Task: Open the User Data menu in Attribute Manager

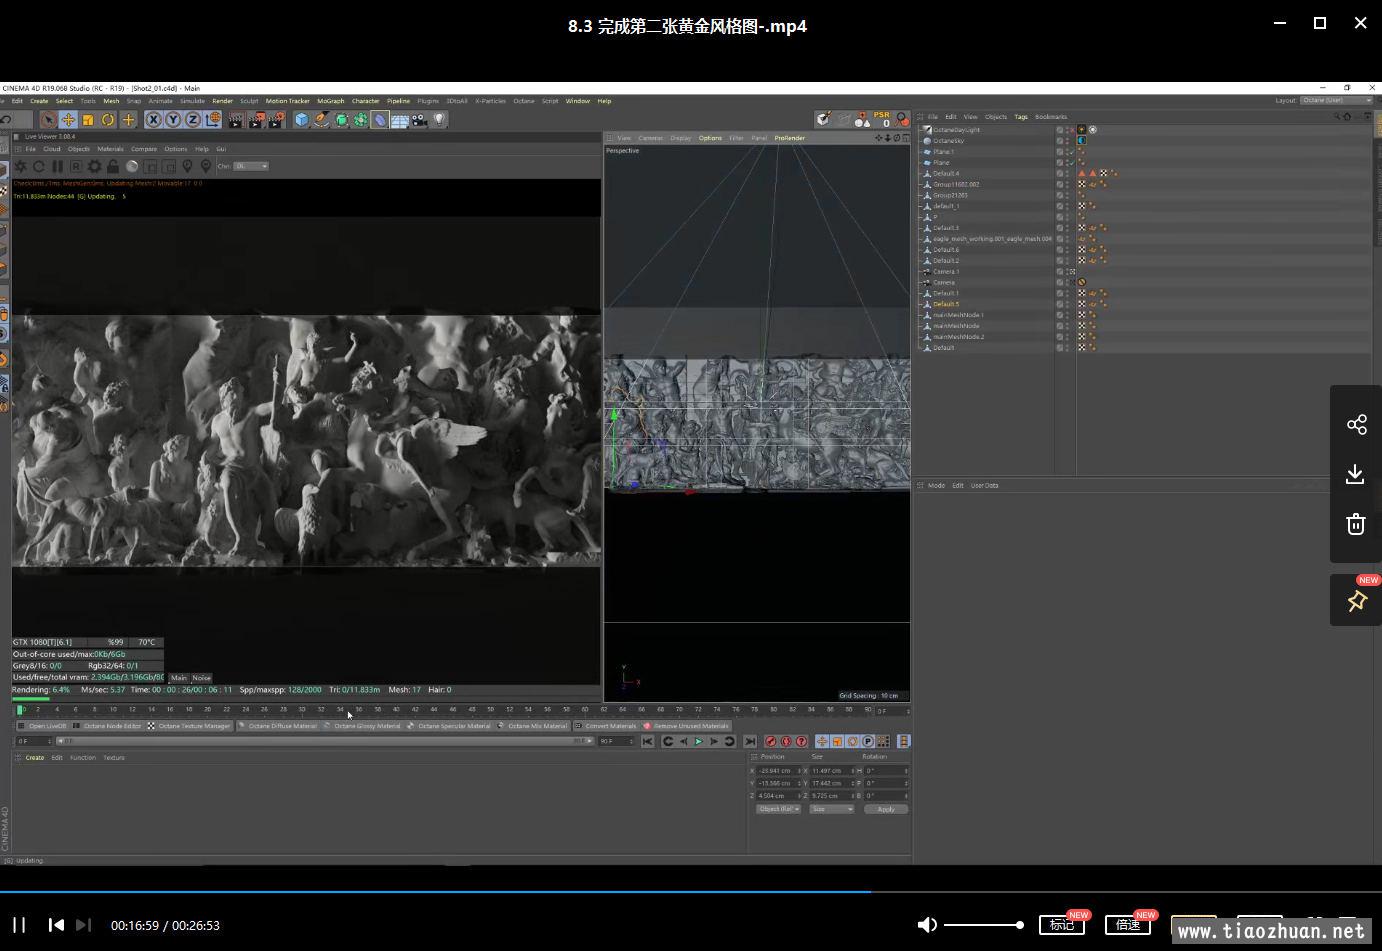Action: (984, 486)
